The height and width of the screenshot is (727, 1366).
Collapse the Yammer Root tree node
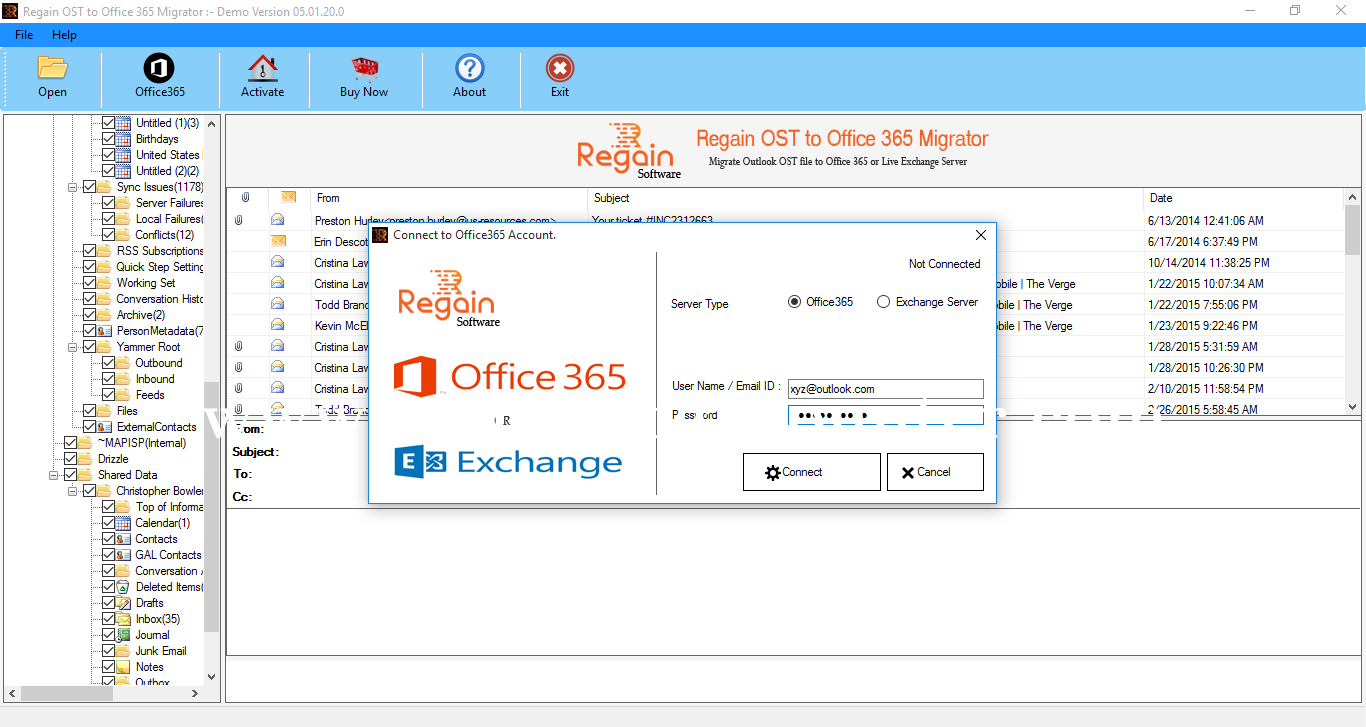(x=73, y=347)
